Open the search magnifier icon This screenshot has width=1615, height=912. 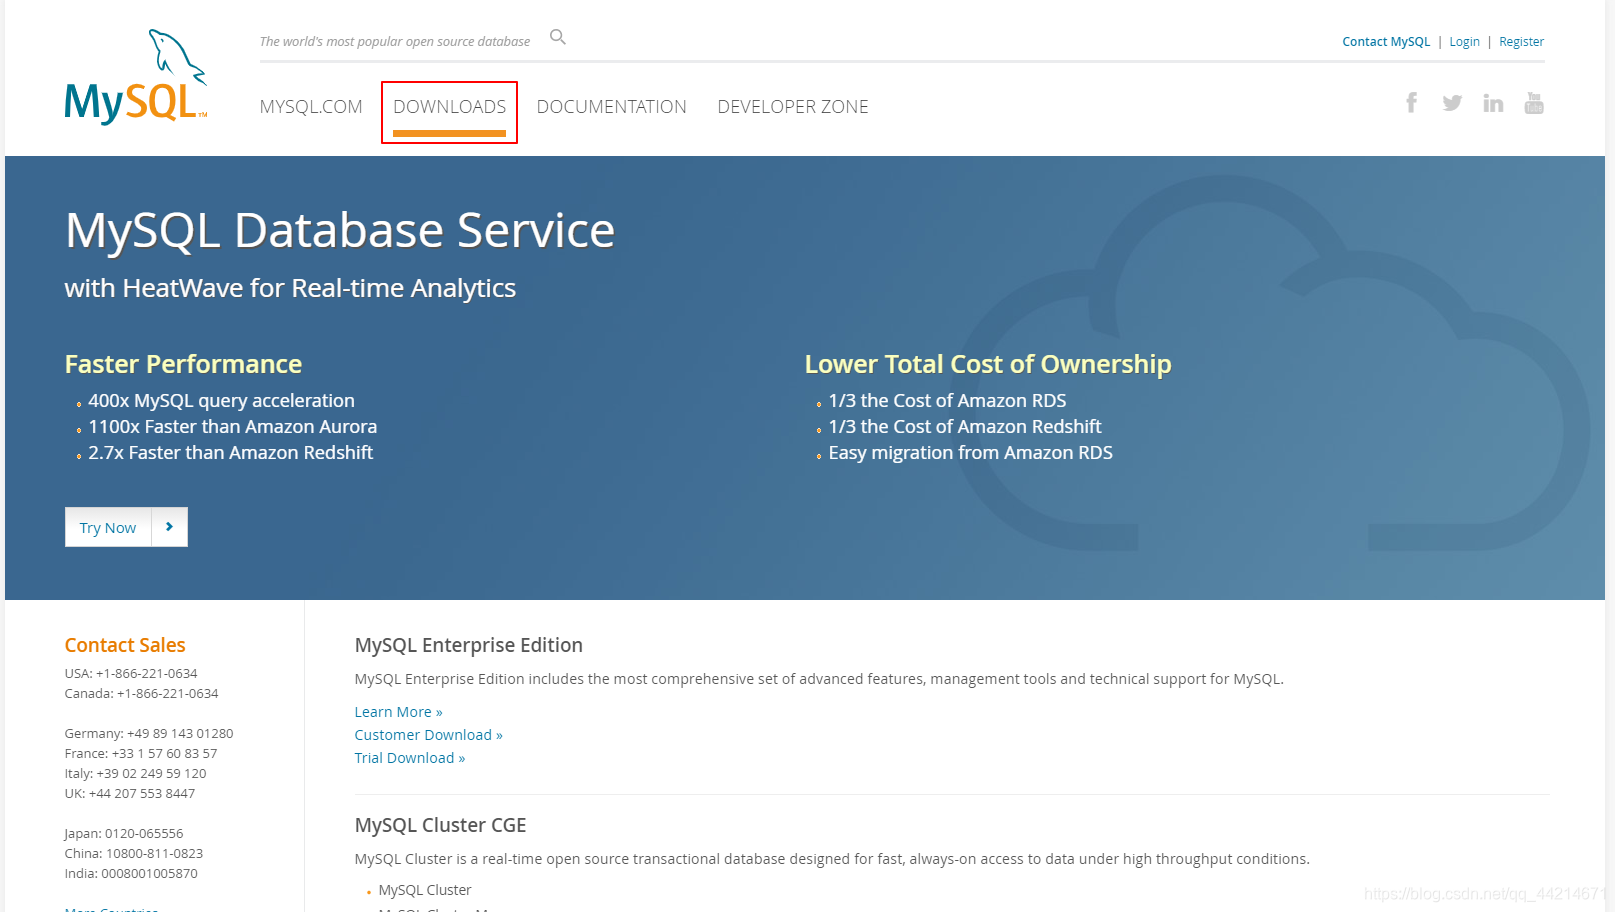tap(558, 38)
